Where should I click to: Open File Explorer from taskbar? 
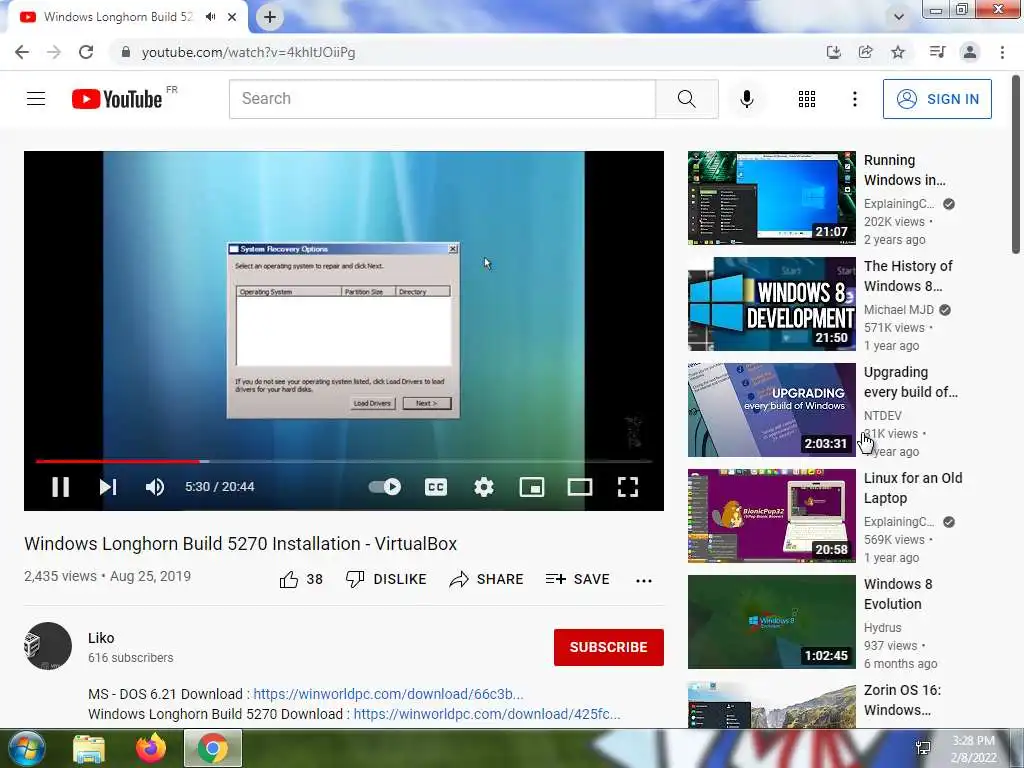[89, 748]
